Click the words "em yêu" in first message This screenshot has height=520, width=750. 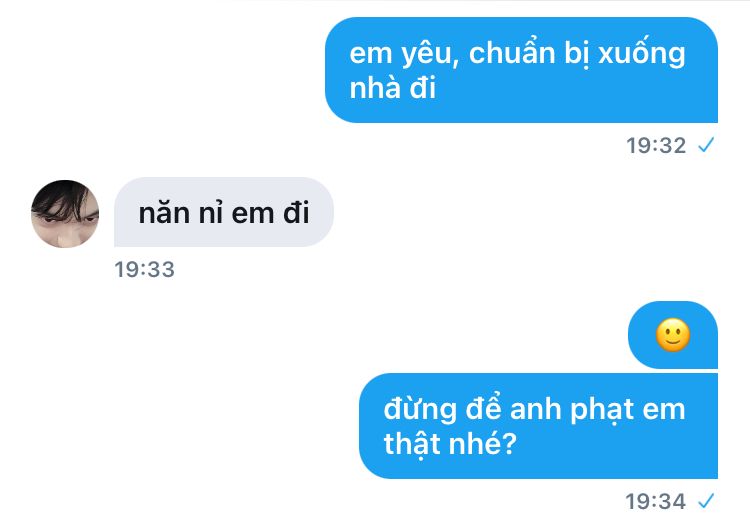400,54
